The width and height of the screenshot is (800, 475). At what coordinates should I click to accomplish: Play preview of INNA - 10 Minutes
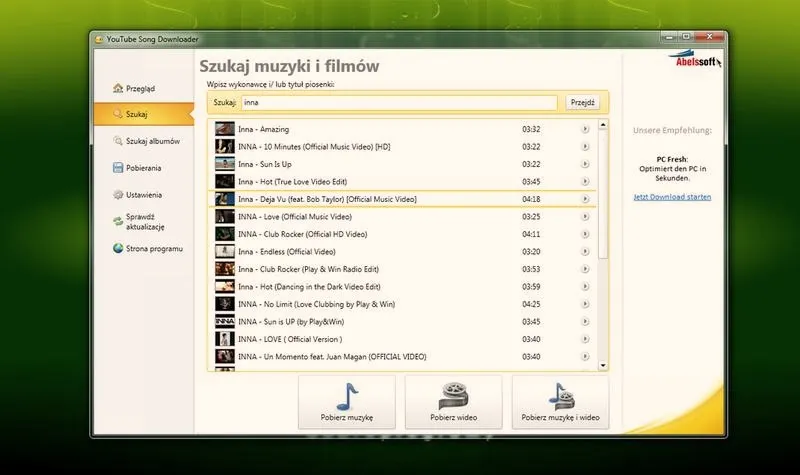(x=585, y=146)
